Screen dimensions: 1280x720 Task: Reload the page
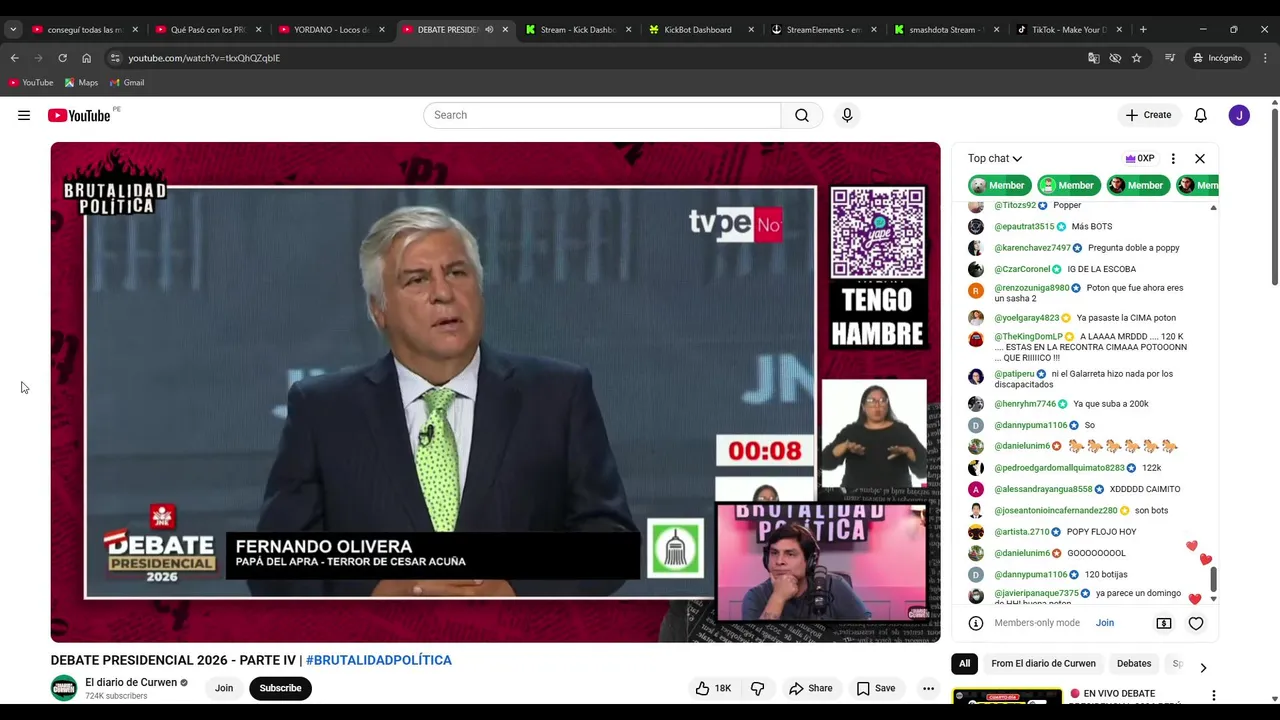coord(62,58)
